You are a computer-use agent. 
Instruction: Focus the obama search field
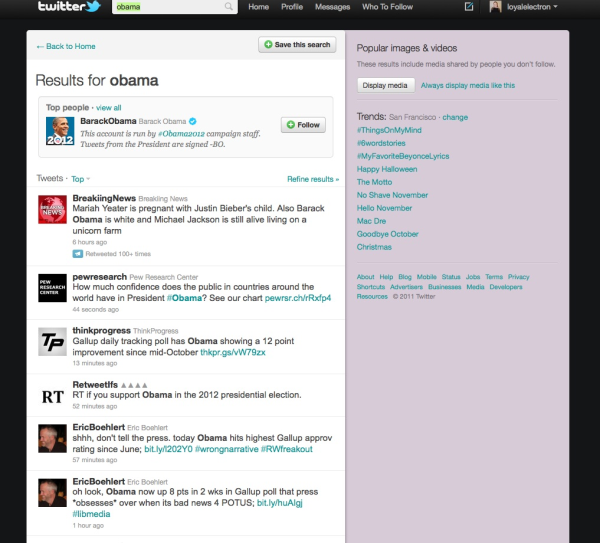click(x=174, y=7)
